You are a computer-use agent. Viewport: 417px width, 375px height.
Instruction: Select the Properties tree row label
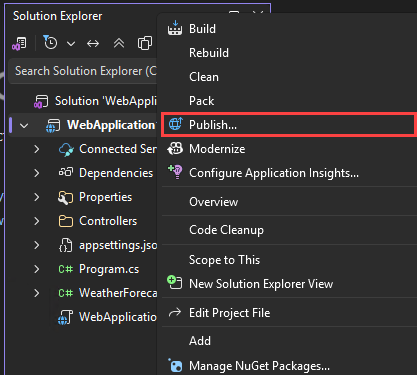tap(105, 197)
